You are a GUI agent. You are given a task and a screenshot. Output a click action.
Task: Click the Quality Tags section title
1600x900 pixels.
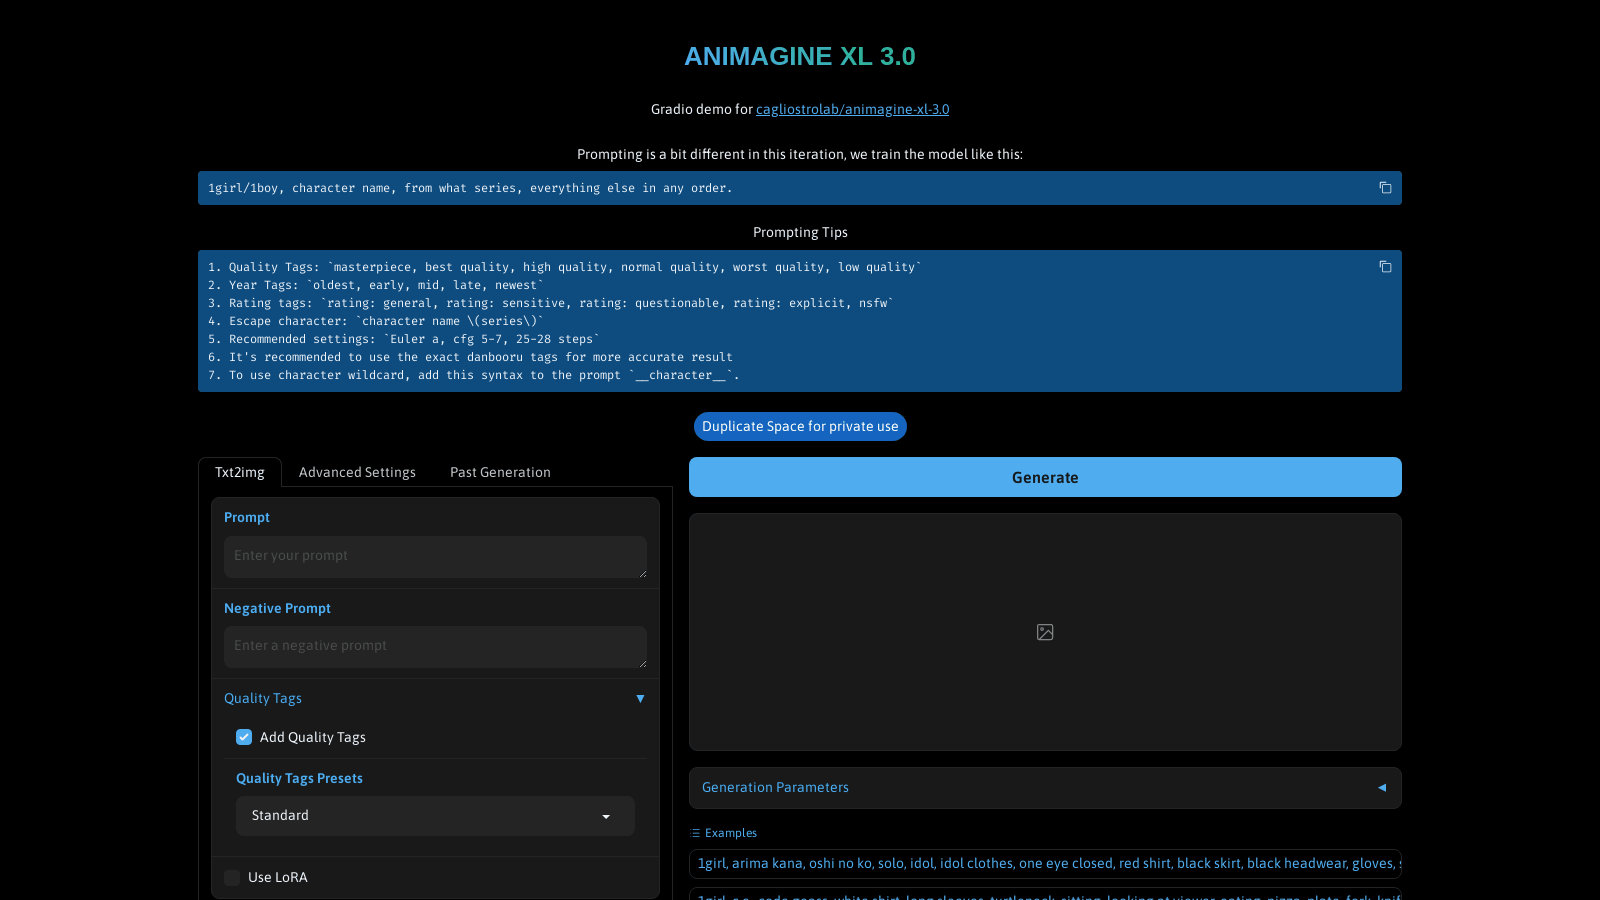coord(263,699)
